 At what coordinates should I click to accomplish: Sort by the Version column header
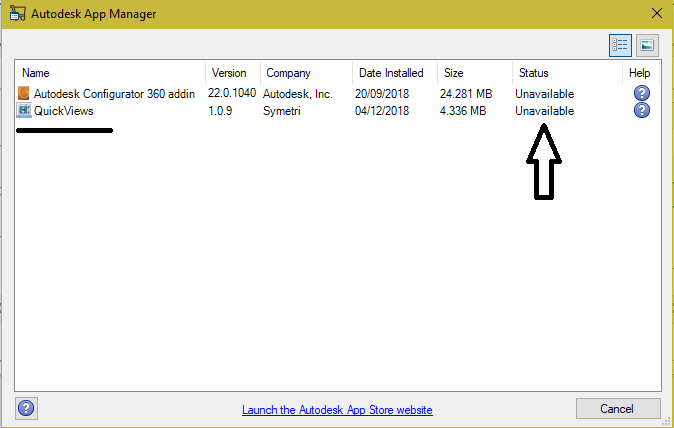pos(229,73)
